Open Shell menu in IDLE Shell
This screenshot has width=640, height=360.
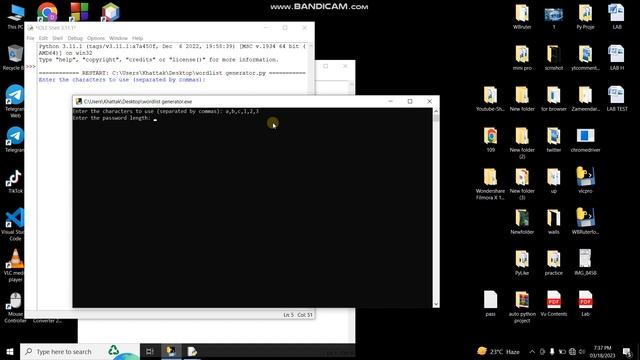(58, 38)
